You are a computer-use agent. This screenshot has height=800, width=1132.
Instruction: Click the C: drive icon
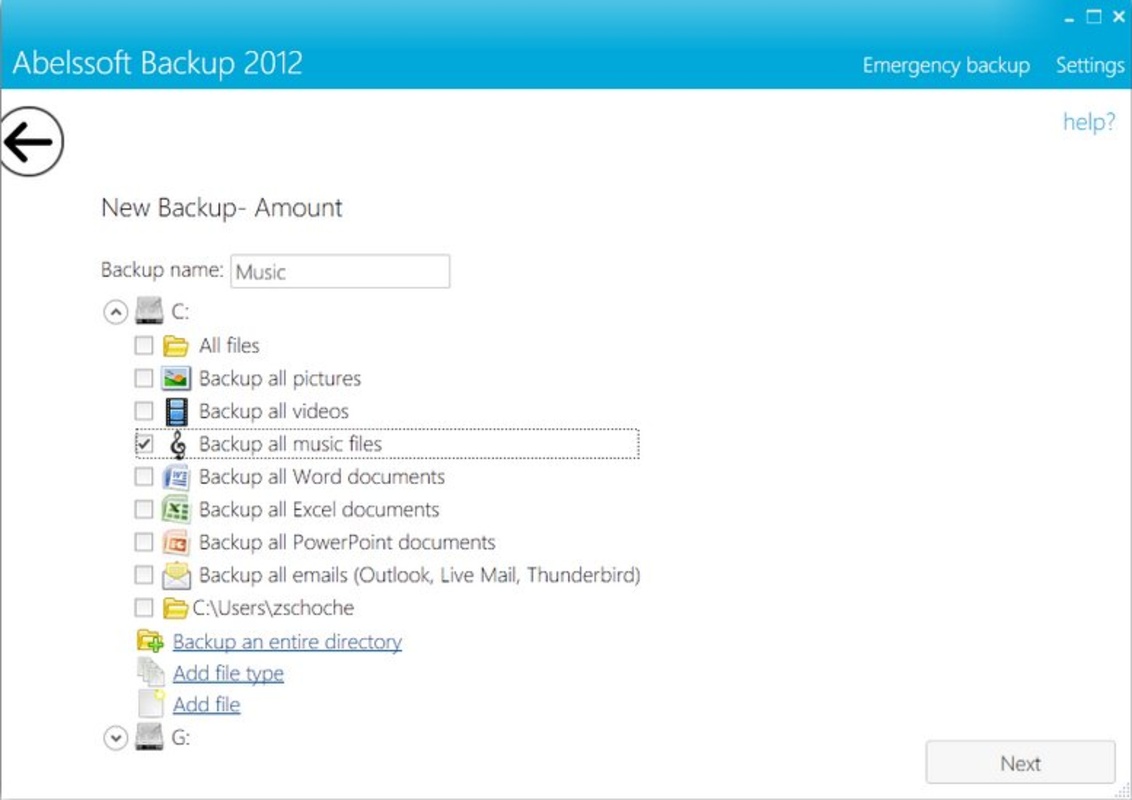point(149,311)
